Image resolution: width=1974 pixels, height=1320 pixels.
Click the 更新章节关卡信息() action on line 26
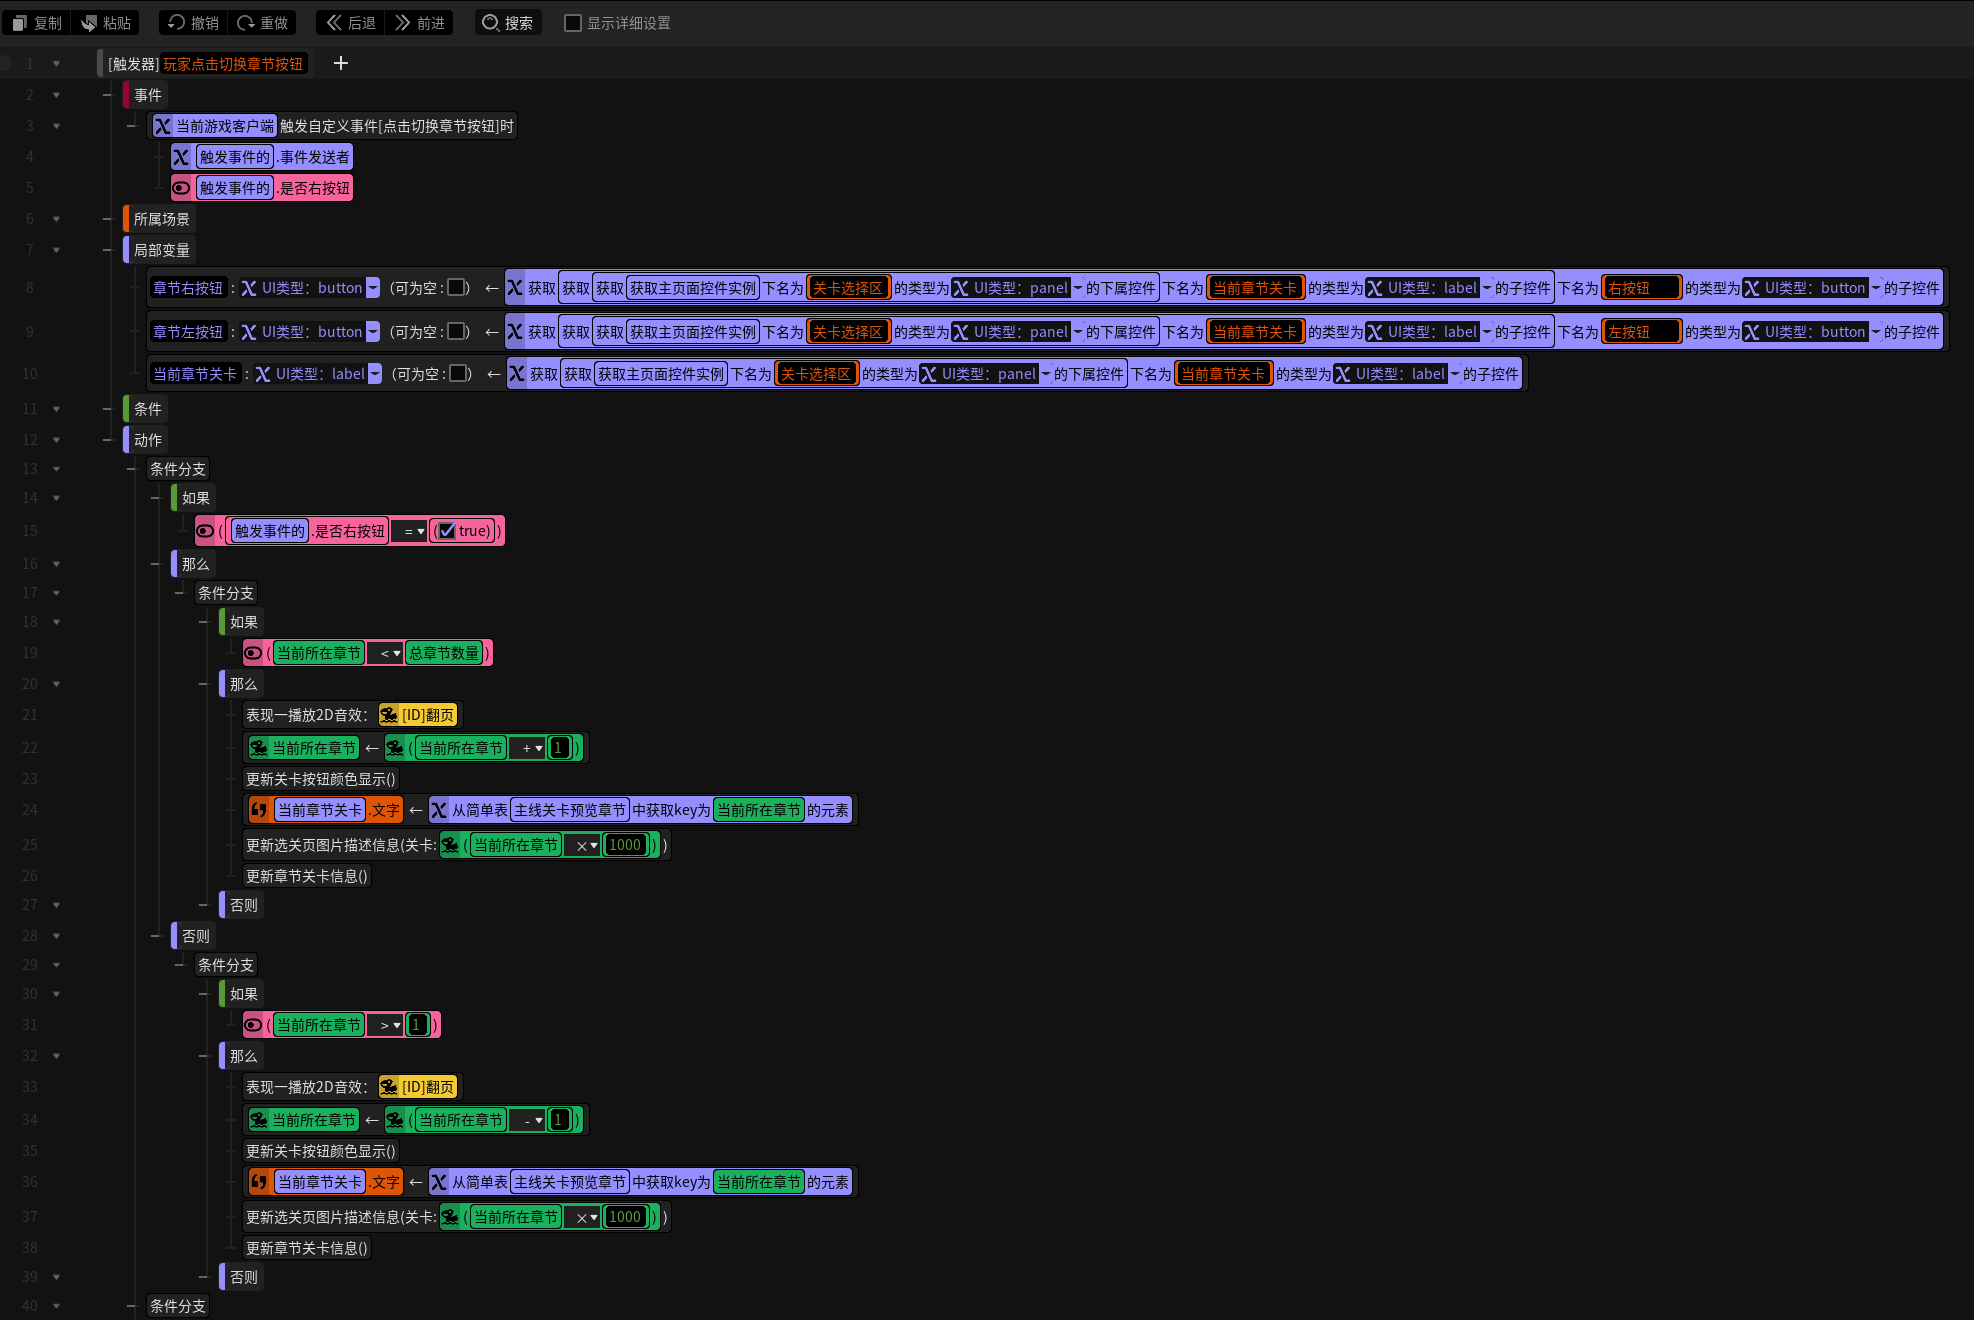point(307,876)
